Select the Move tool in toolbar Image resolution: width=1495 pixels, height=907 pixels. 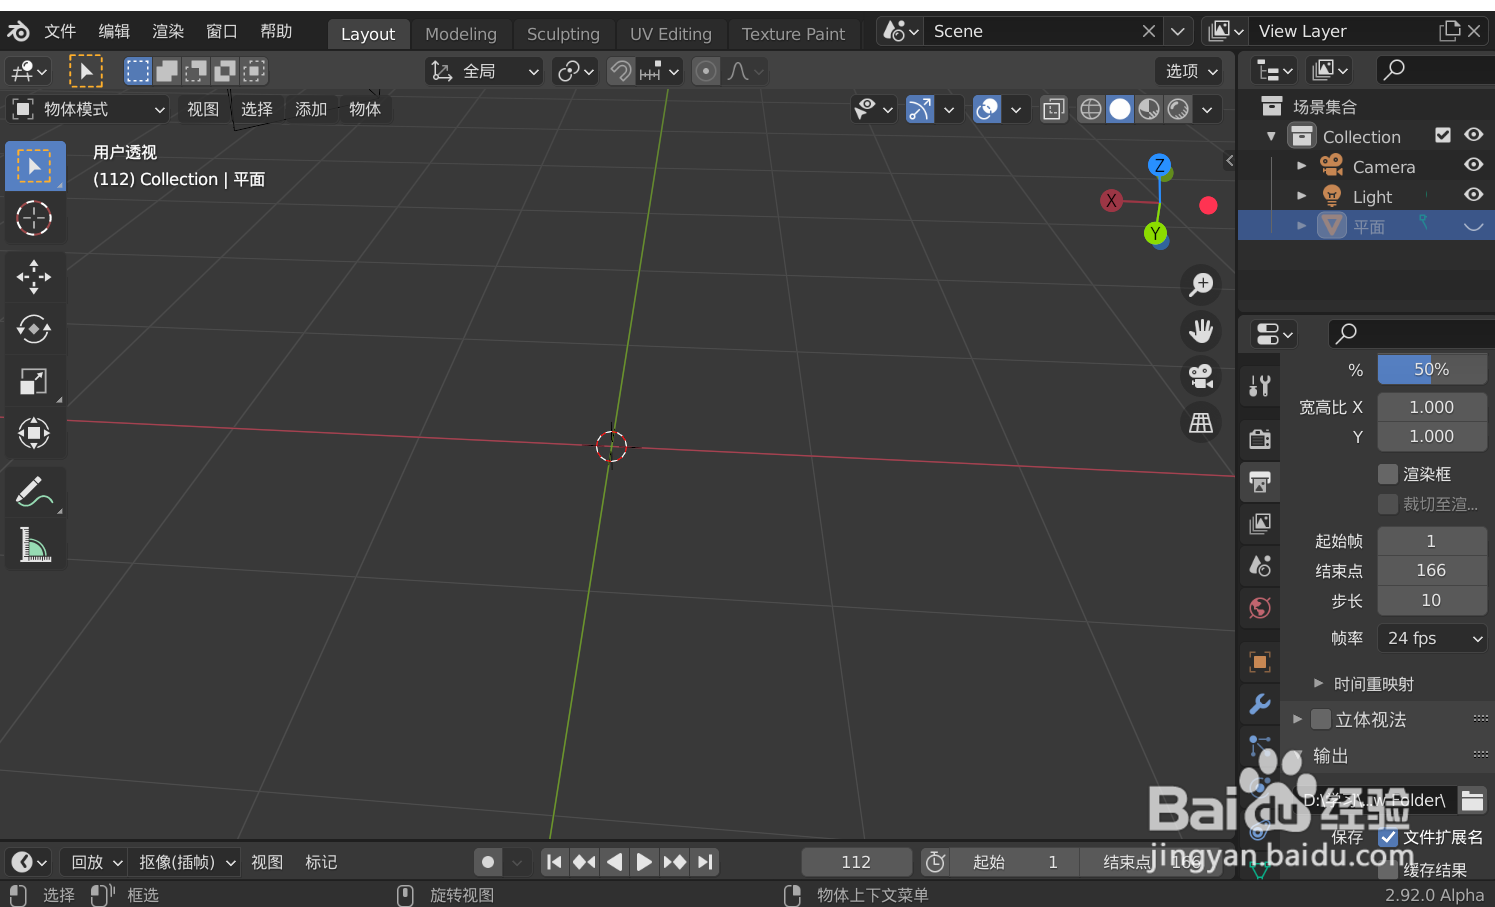pyautogui.click(x=34, y=276)
